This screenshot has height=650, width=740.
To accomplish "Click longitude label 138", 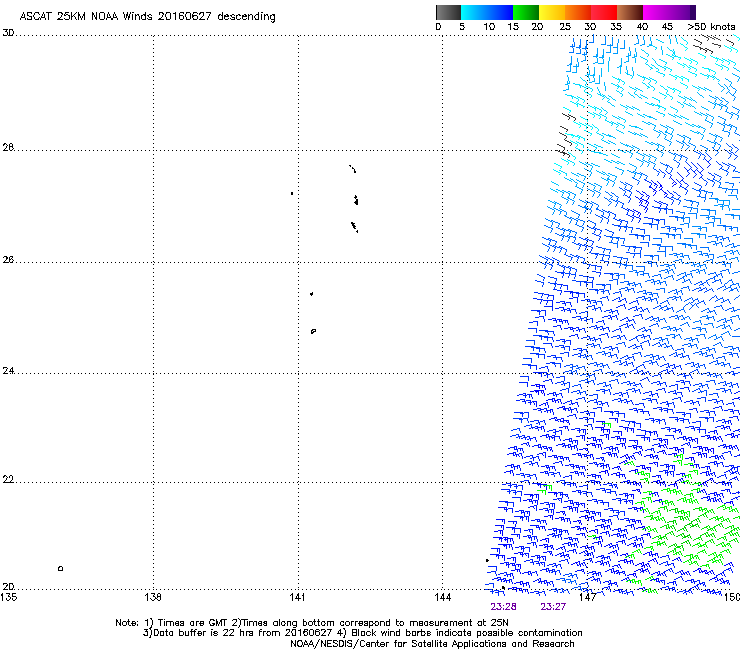I will [x=153, y=597].
